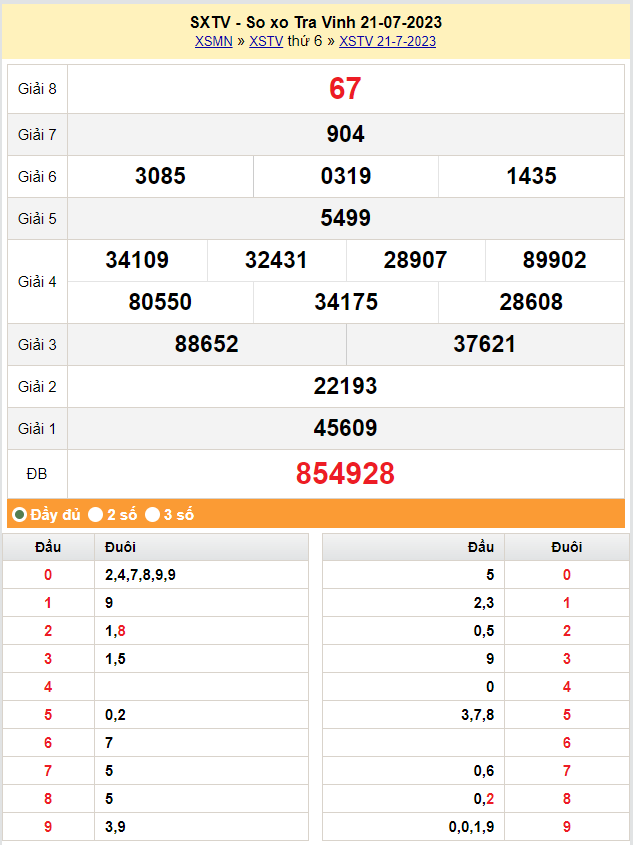Click the head digits entry 0,0,1,9

(x=471, y=827)
